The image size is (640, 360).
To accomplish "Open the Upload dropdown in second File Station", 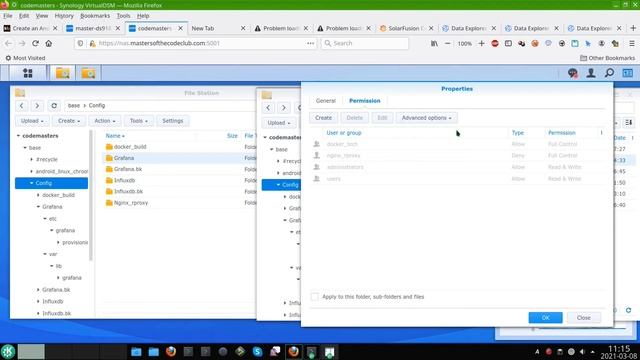I will [279, 123].
